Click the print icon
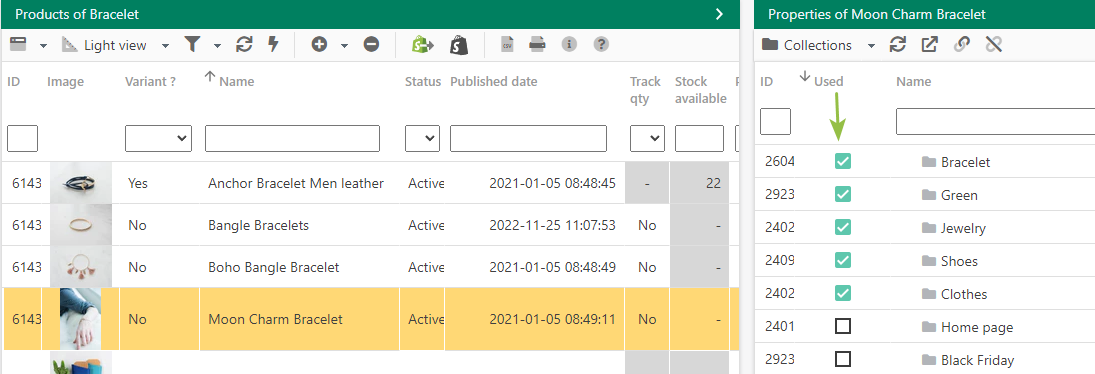Image resolution: width=1095 pixels, height=374 pixels. 537,45
